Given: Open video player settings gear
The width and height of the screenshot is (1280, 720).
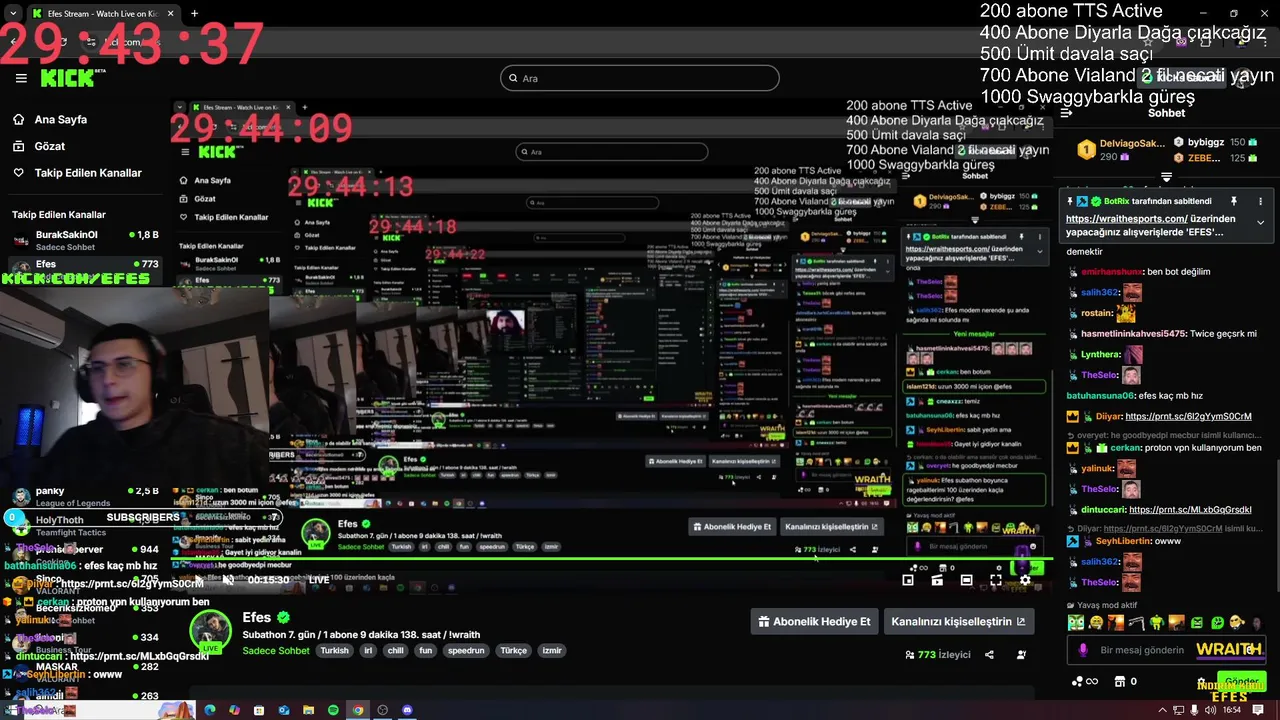Looking at the screenshot, I should 1024,580.
